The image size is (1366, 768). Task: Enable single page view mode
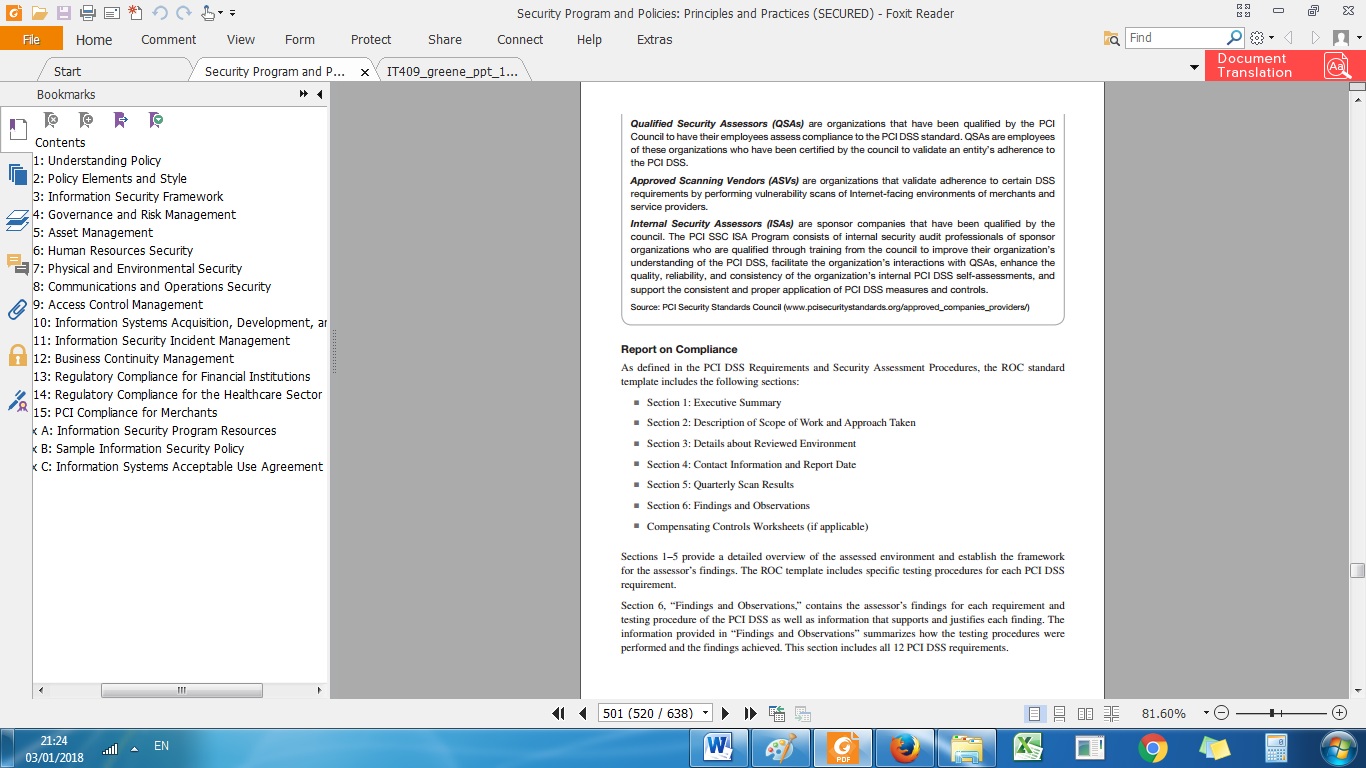pyautogui.click(x=1034, y=713)
